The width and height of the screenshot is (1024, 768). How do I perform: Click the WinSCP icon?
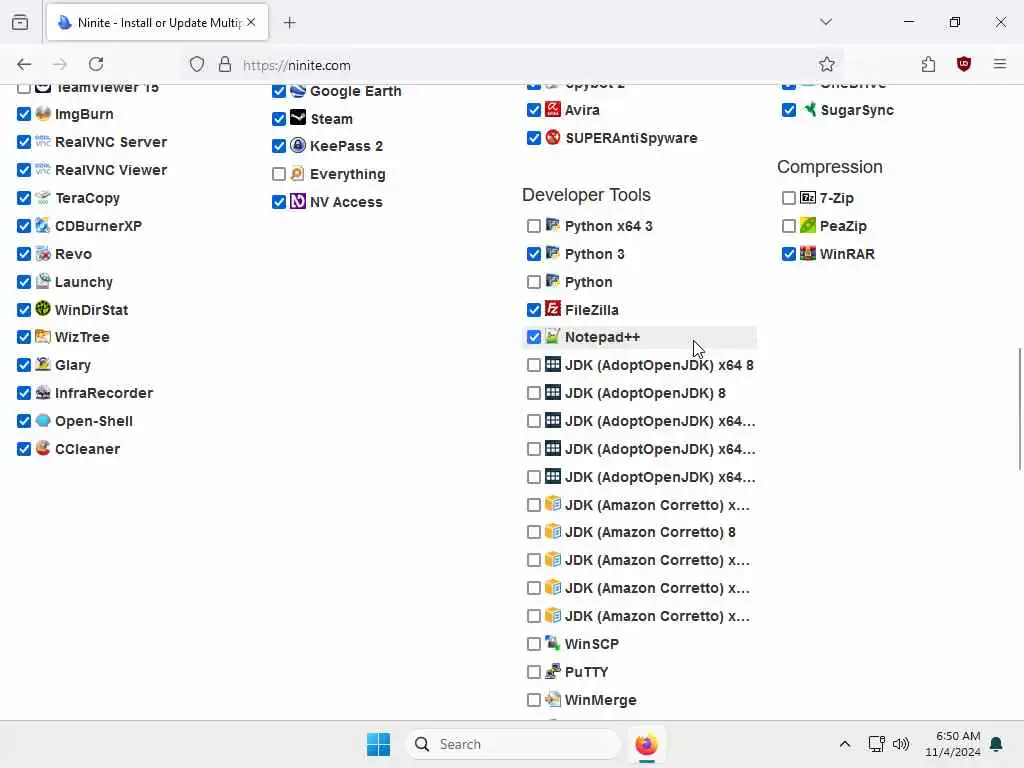pyautogui.click(x=553, y=643)
